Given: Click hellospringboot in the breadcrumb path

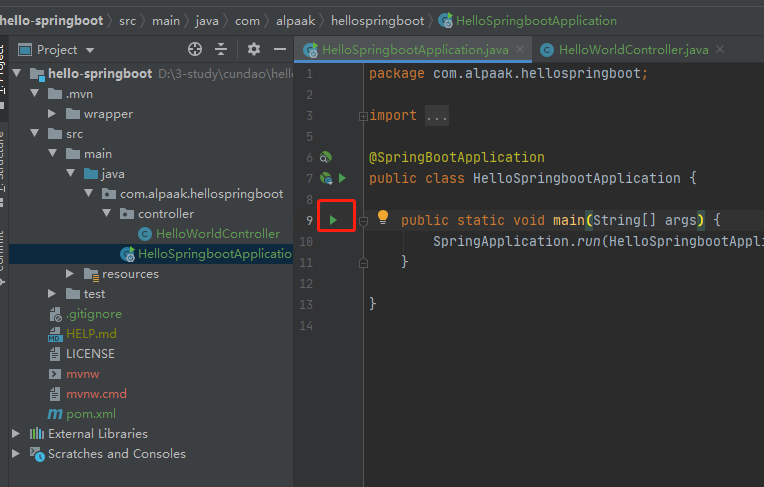Looking at the screenshot, I should (x=378, y=21).
